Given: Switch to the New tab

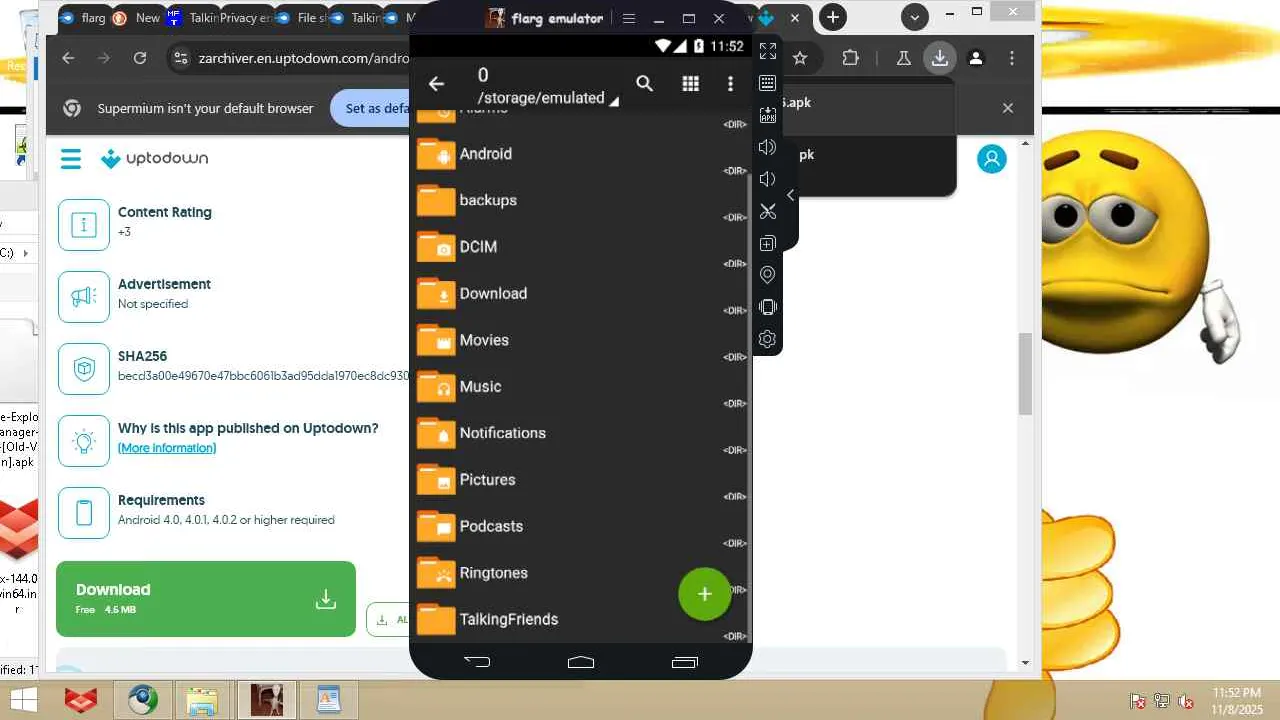Looking at the screenshot, I should click(x=136, y=17).
